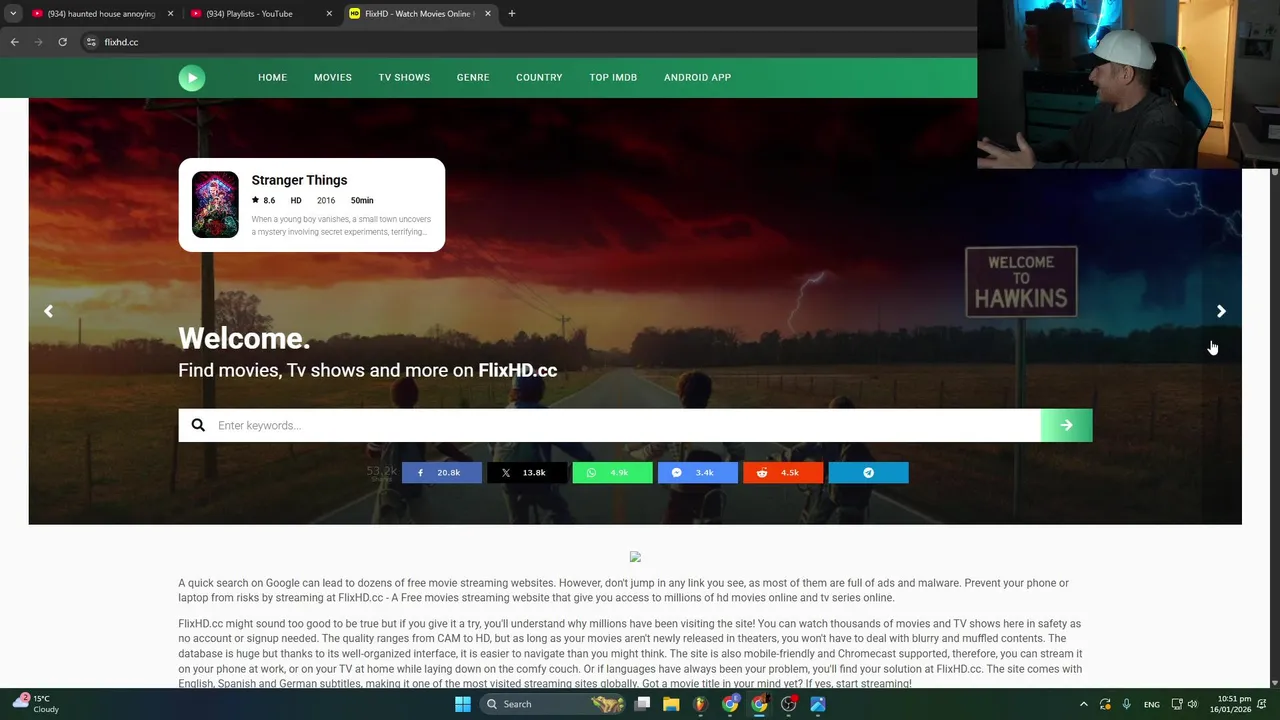Open the tab search dropdown

click(13, 14)
